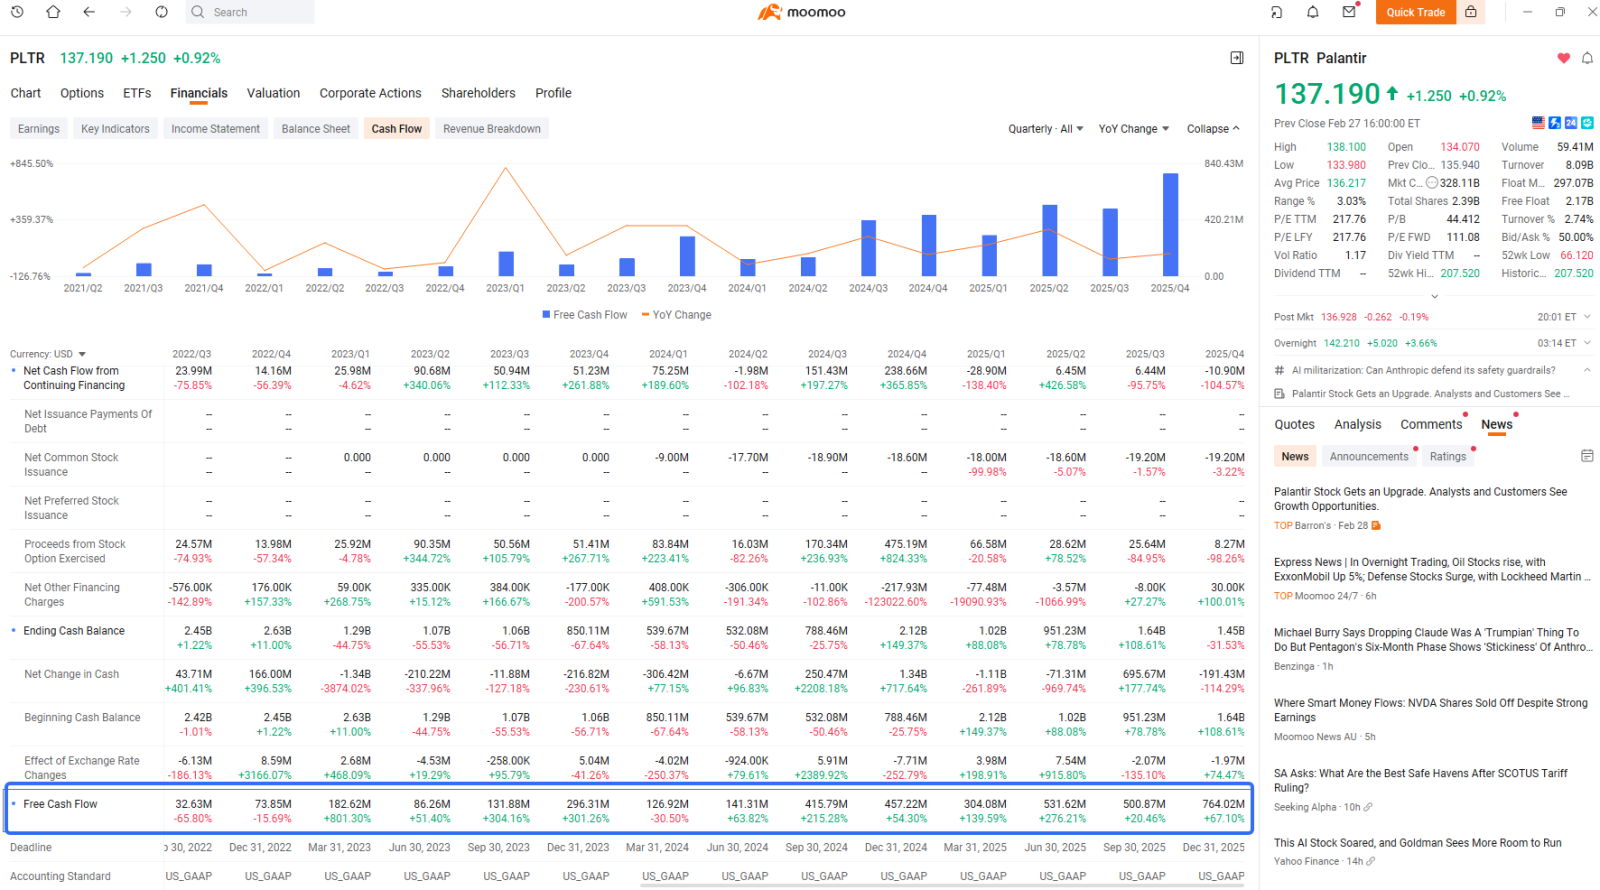This screenshot has height=890, width=1600.
Task: Click the 764.02M Free Cash Flow cell
Action: click(1223, 804)
